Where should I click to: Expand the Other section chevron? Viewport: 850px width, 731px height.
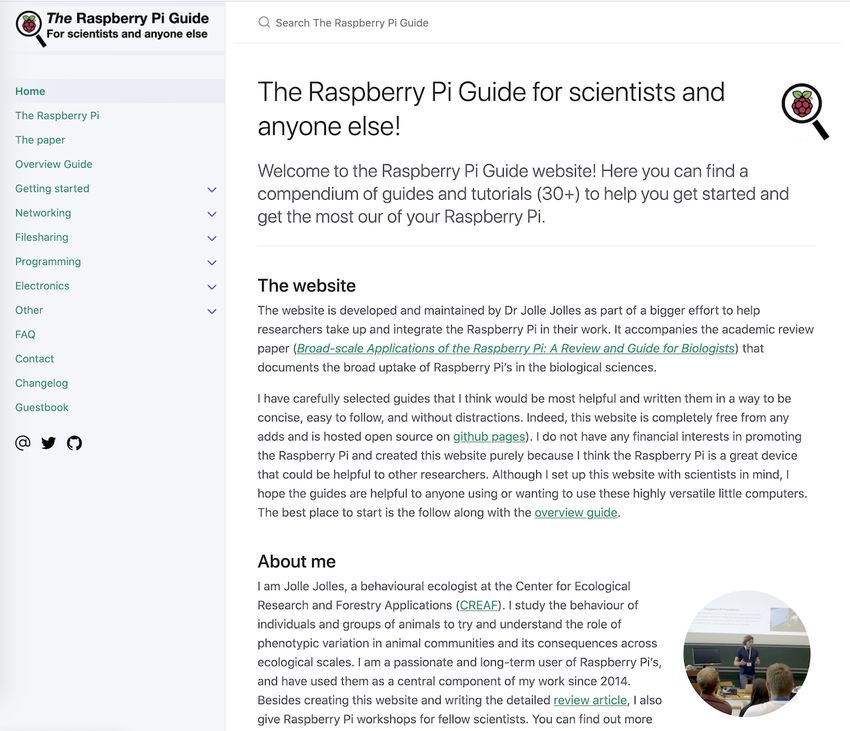[212, 312]
